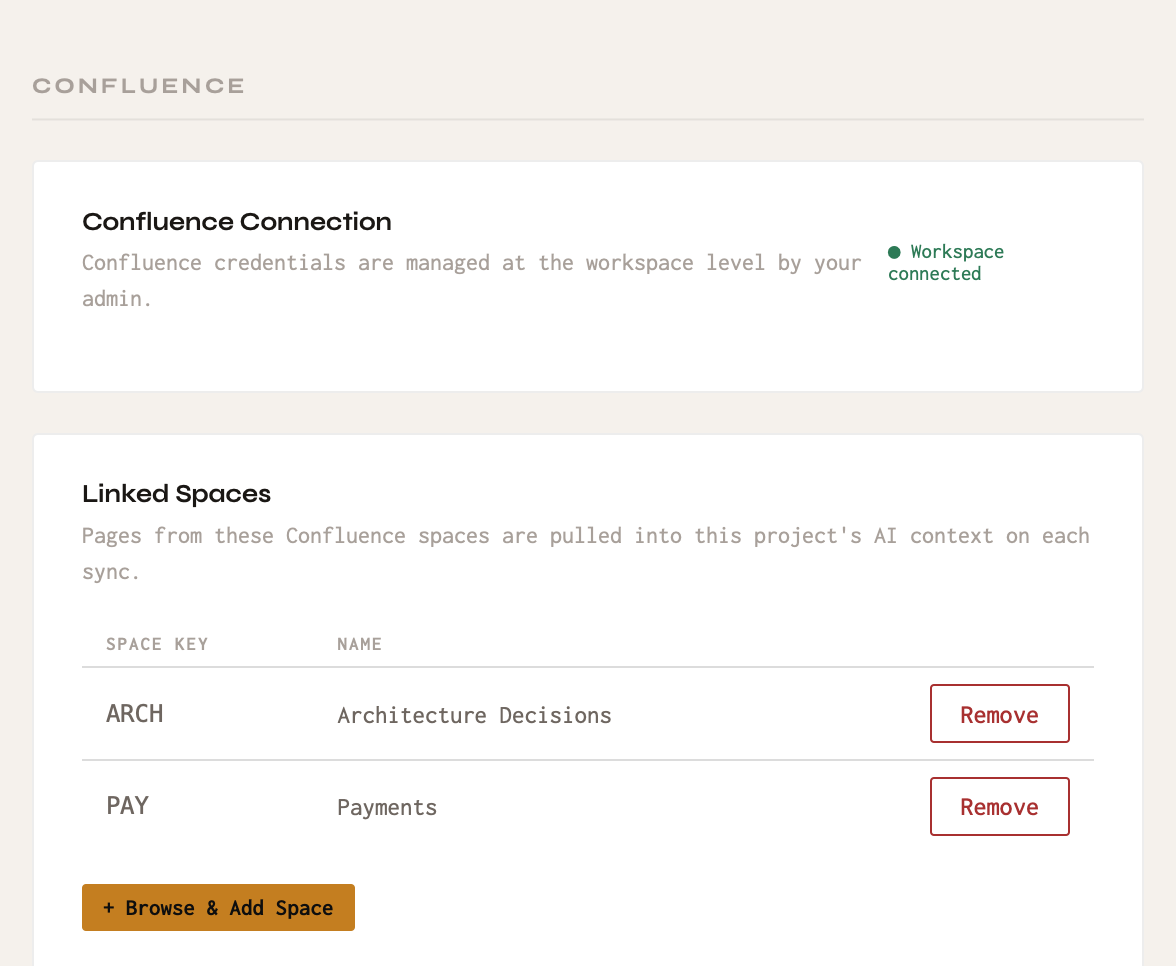The width and height of the screenshot is (1176, 966).
Task: Click the Architecture Decisions name cell
Action: [474, 715]
